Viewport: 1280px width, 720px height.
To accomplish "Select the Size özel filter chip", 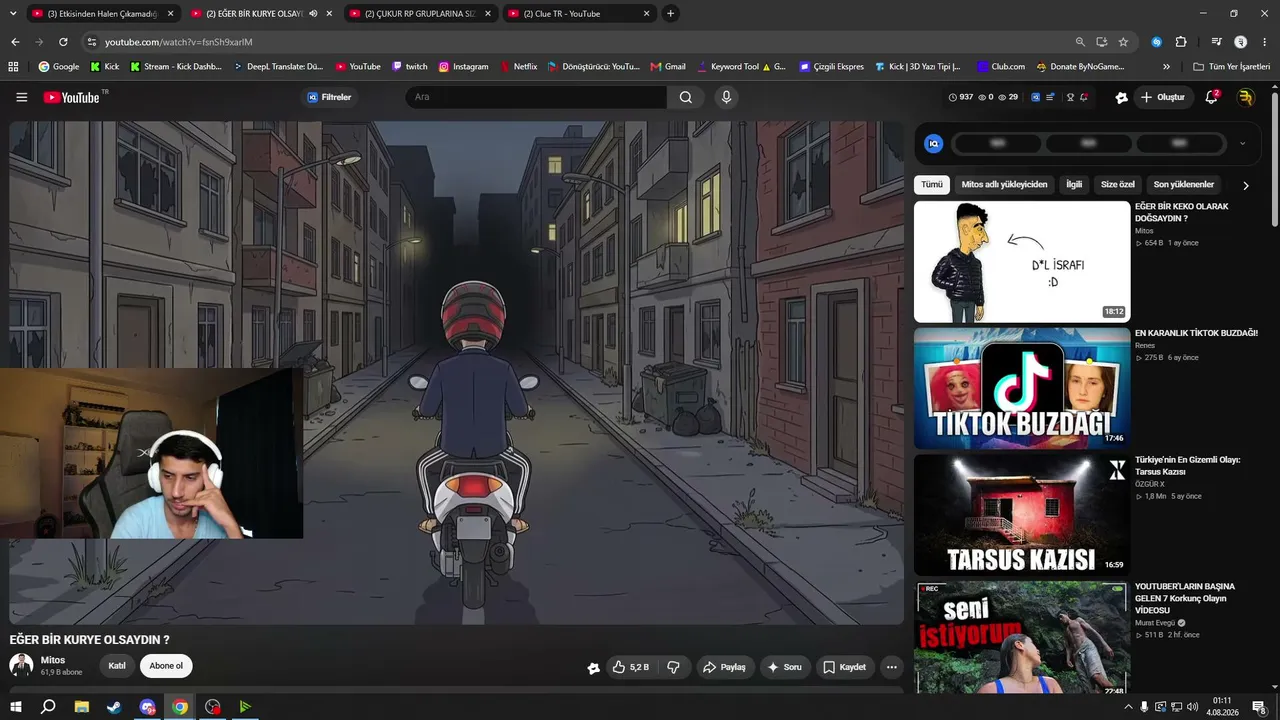I will pyautogui.click(x=1118, y=185).
